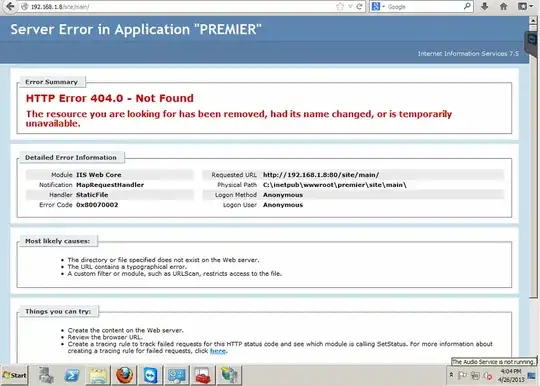Click 'Create the content on the Web server.' bullet

(x=126, y=330)
